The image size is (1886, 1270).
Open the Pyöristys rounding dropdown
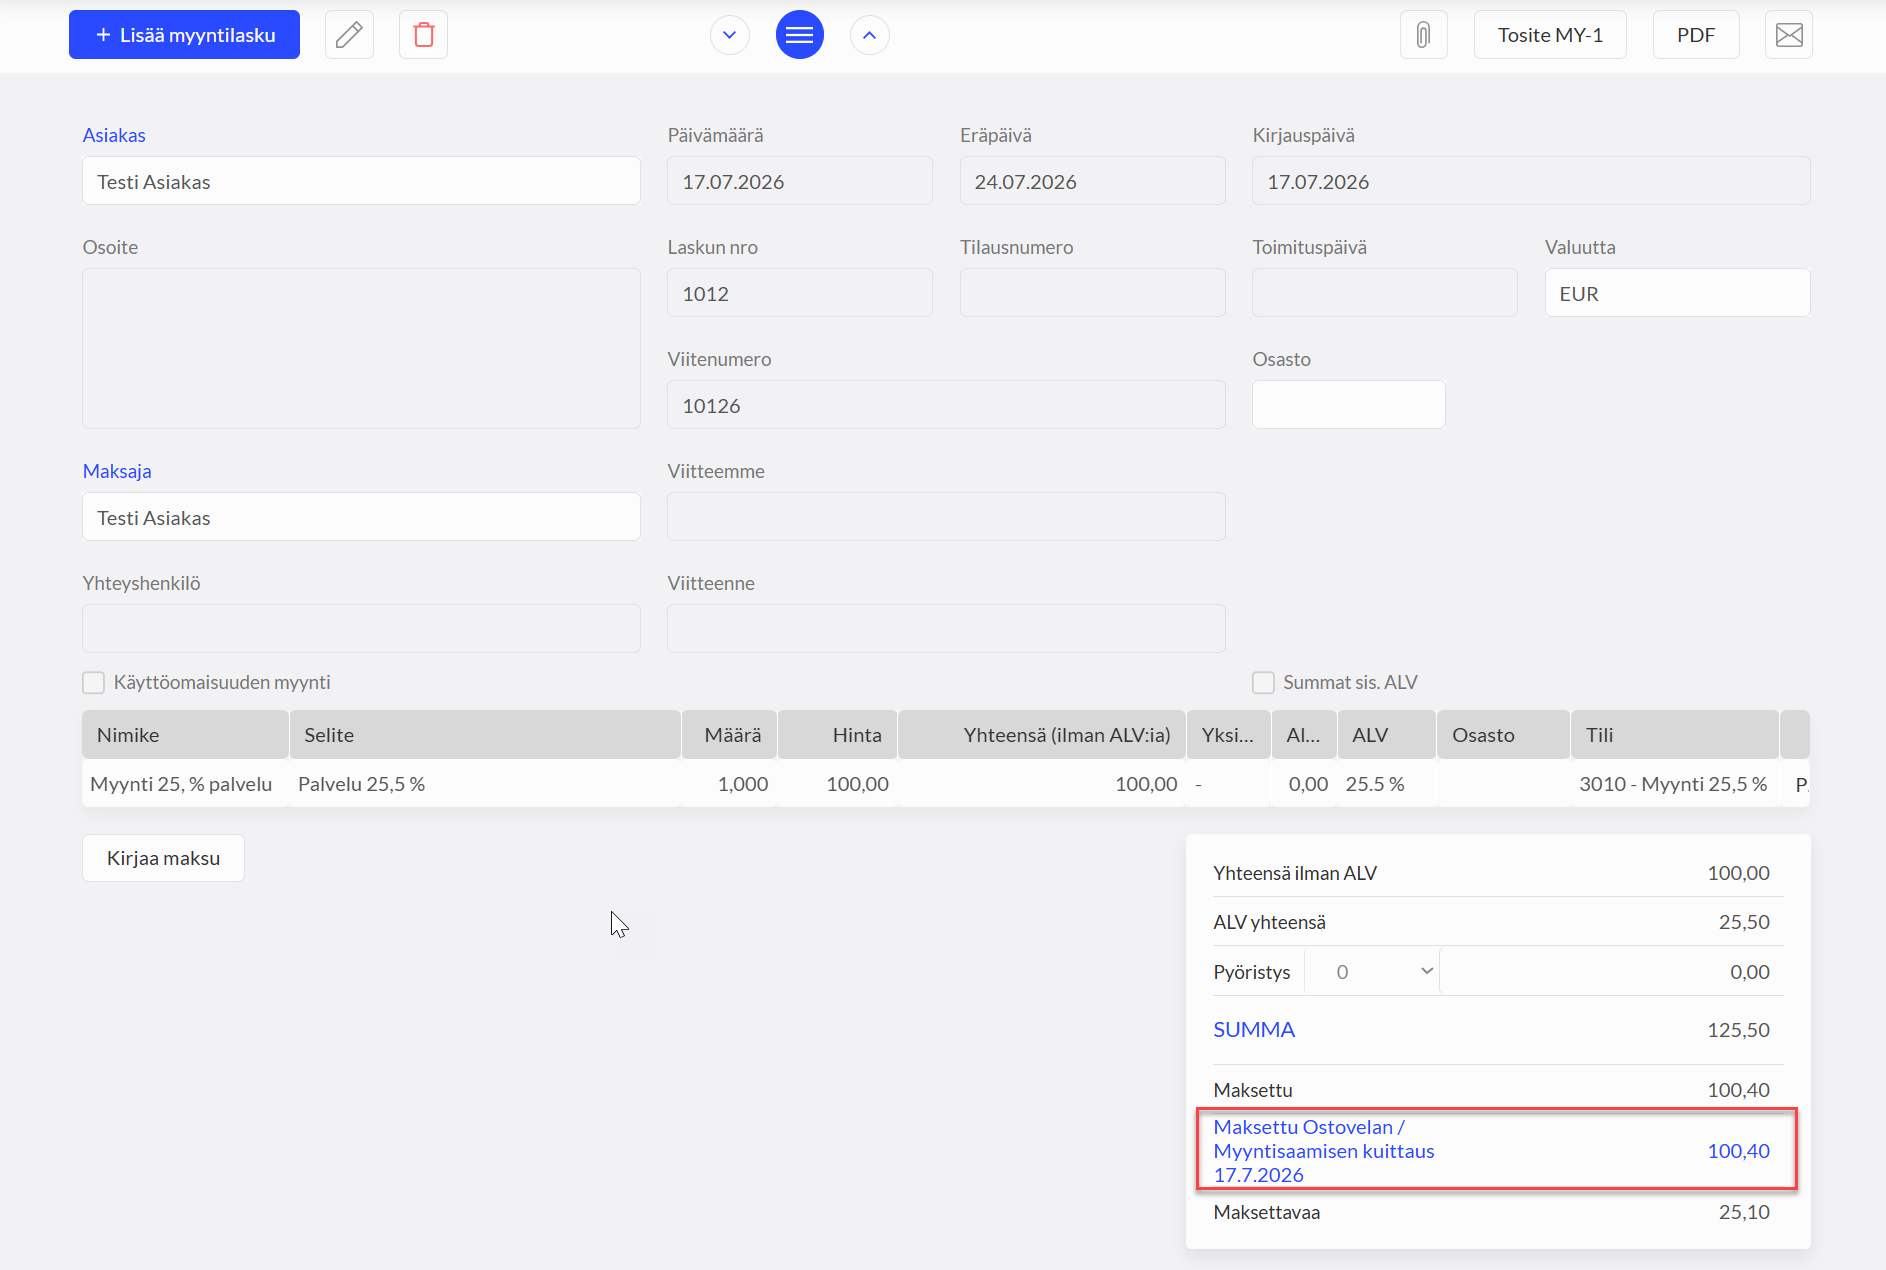[1372, 972]
